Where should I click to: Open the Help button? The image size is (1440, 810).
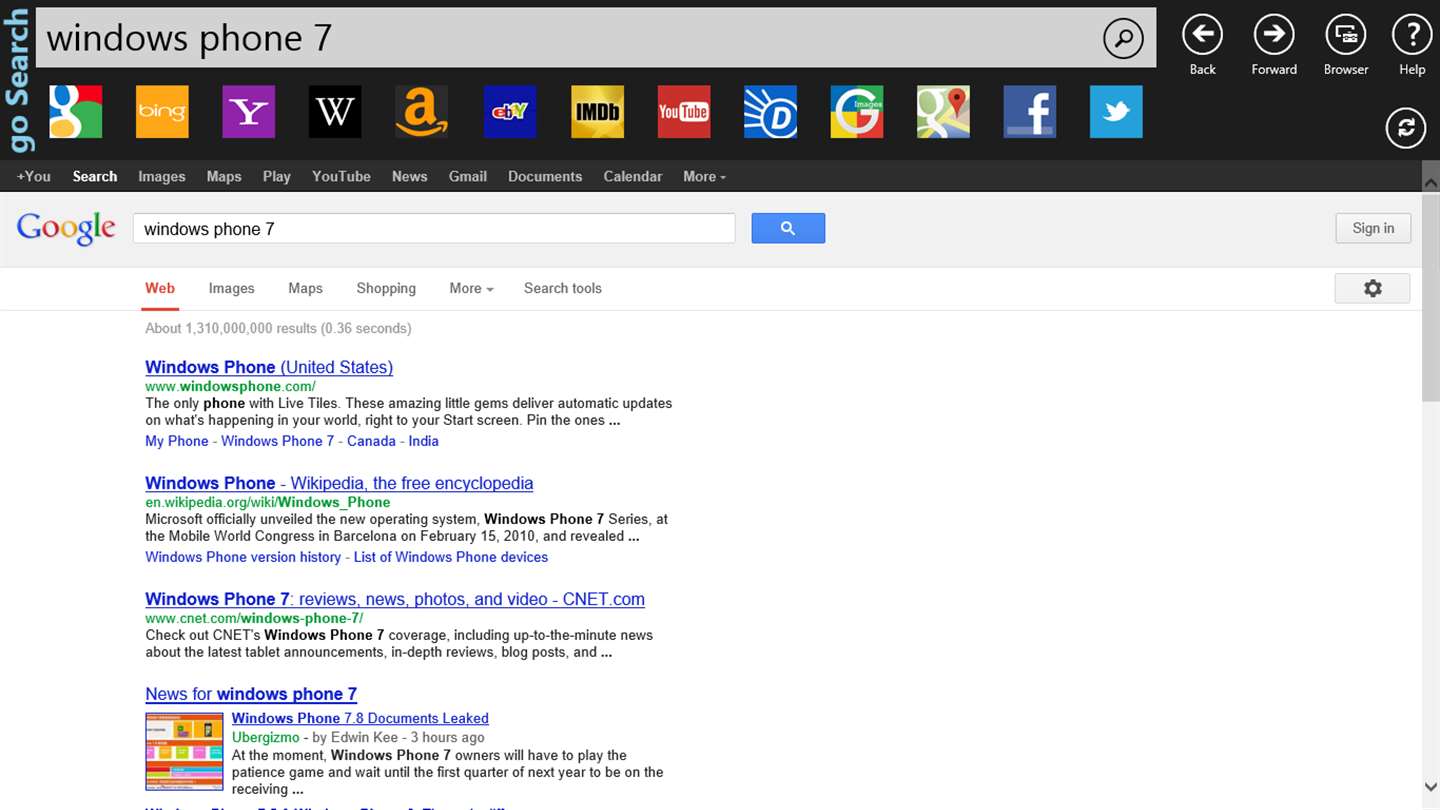click(1412, 35)
